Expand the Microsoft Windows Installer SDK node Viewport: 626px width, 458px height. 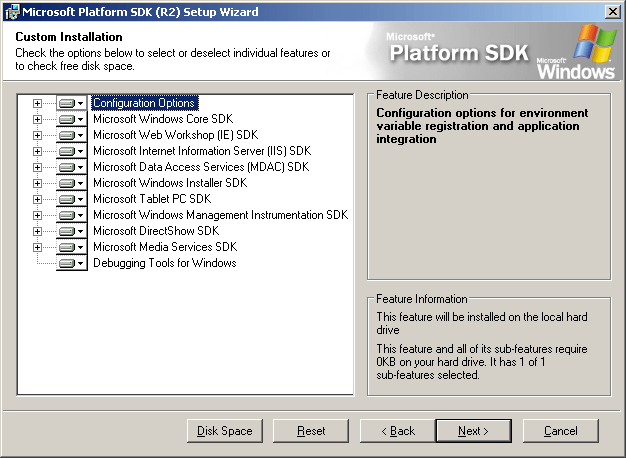click(x=37, y=183)
